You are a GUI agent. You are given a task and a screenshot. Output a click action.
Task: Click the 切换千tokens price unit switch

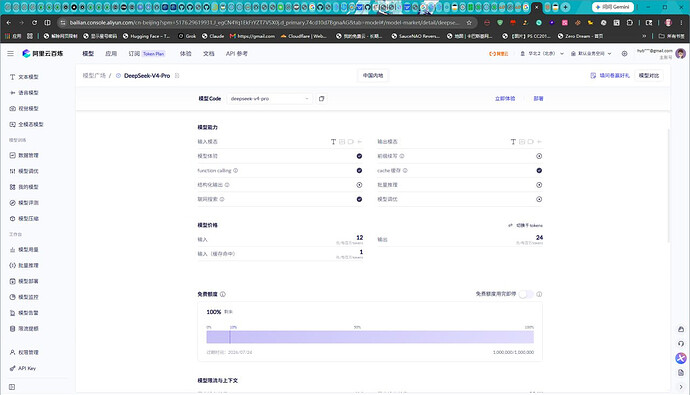point(525,225)
